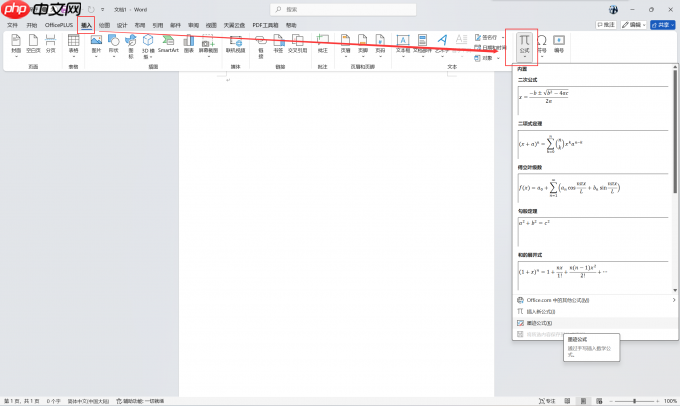Click the Accessibility check status bar entry

140,401
